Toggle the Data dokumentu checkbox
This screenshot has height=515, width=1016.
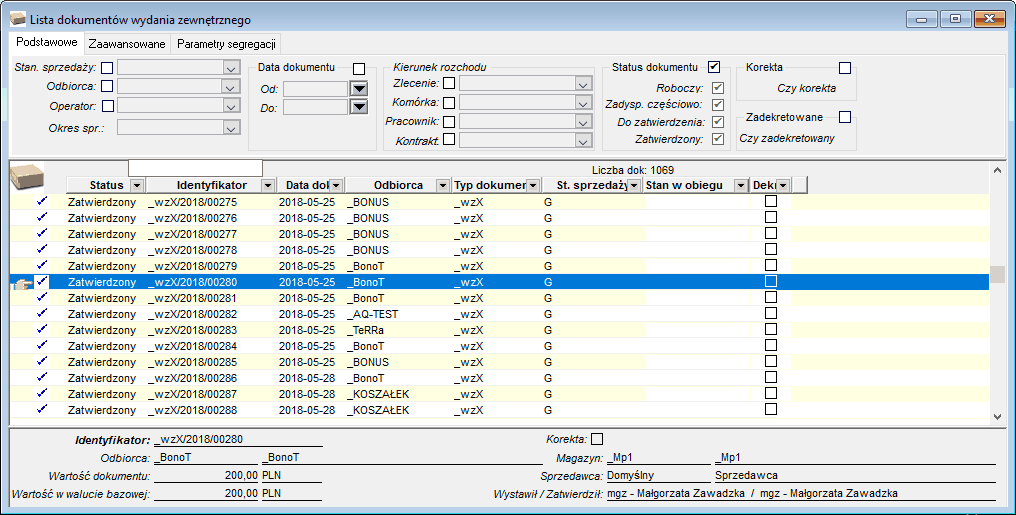(x=359, y=69)
